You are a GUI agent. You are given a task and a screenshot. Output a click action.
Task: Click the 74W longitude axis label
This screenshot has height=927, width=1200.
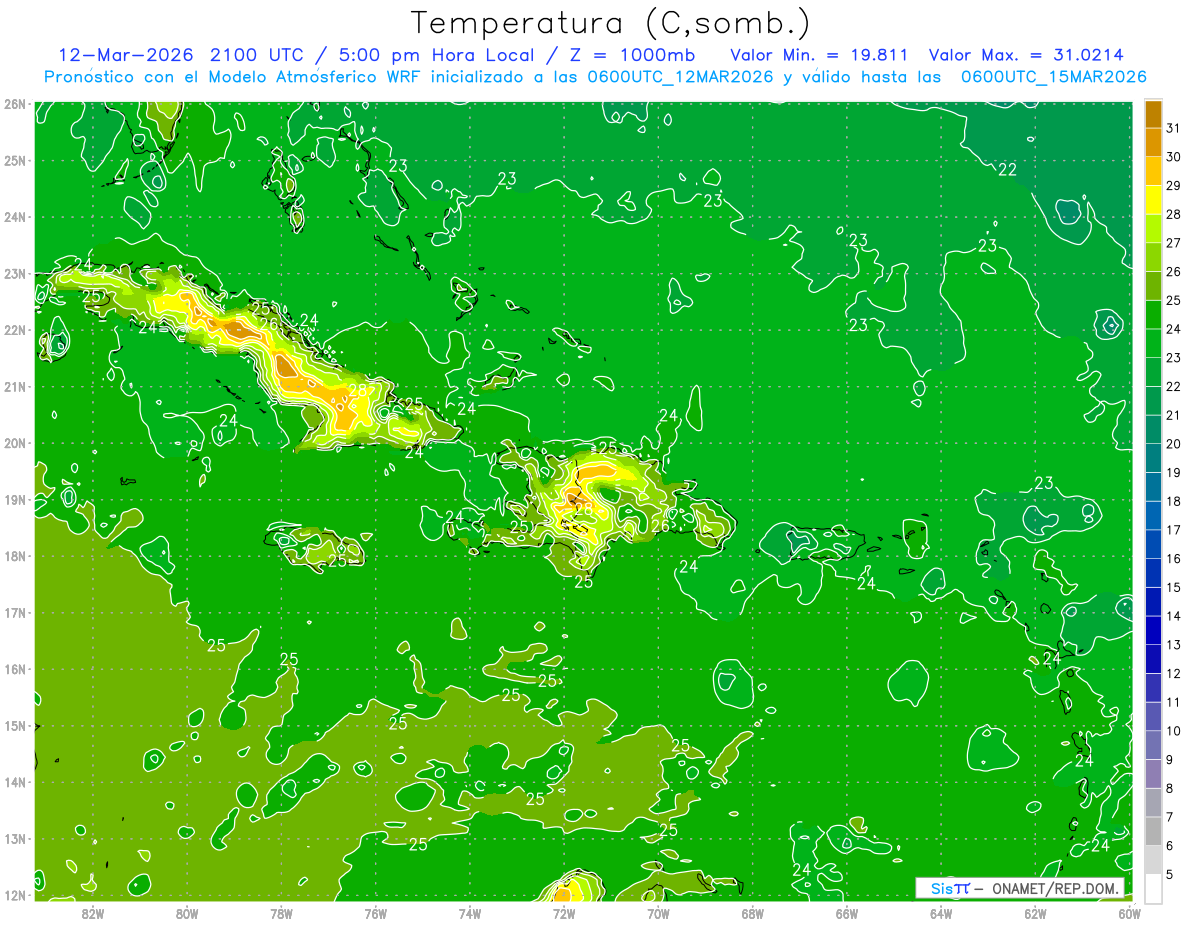pos(470,912)
